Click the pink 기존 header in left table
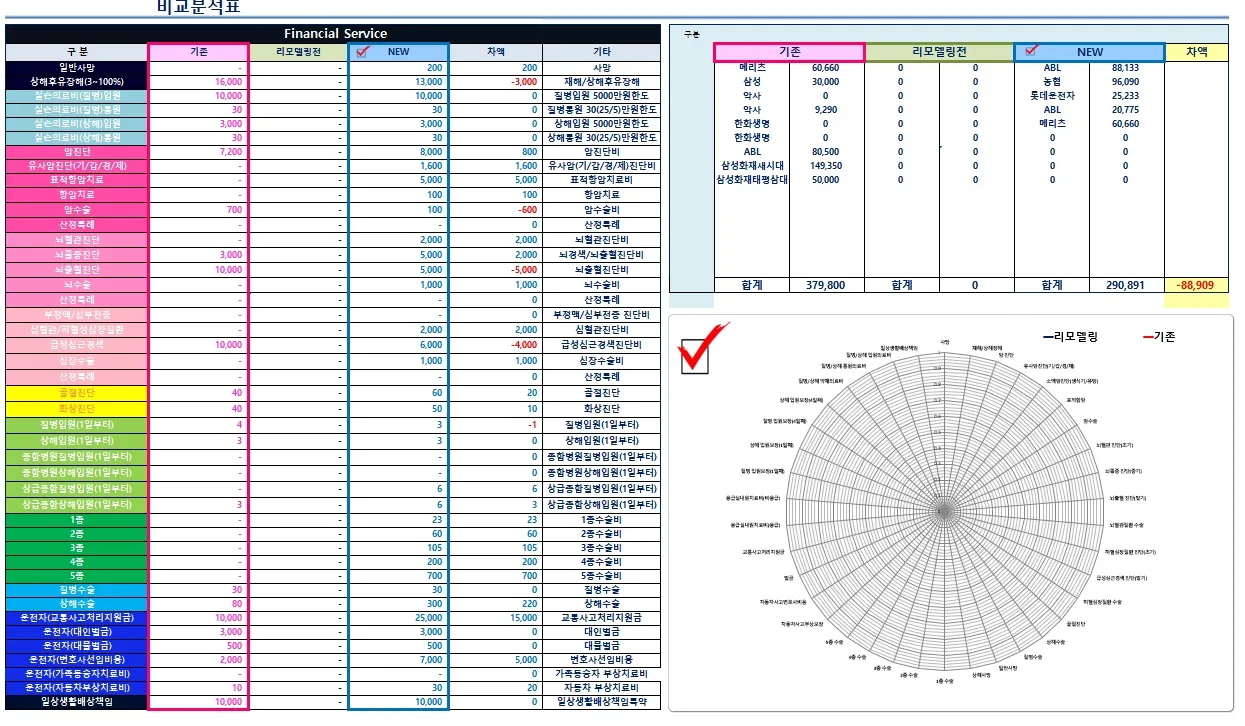The width and height of the screenshot is (1245, 726). (x=198, y=52)
